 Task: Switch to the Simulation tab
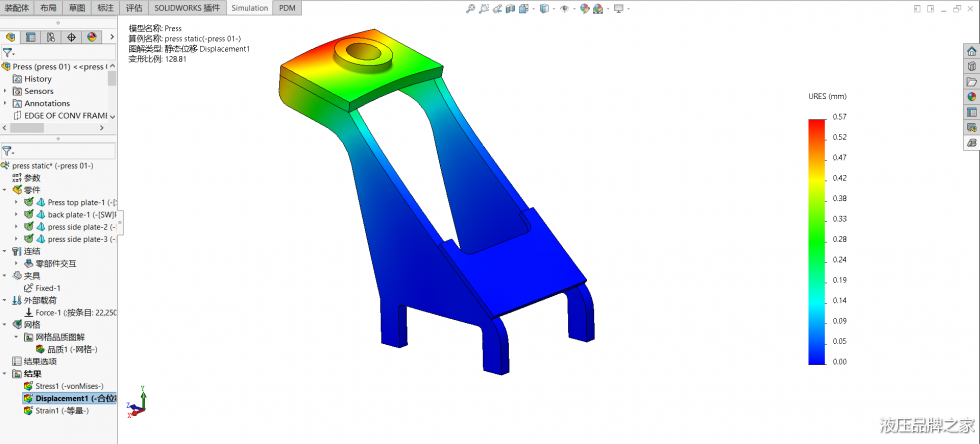(249, 8)
